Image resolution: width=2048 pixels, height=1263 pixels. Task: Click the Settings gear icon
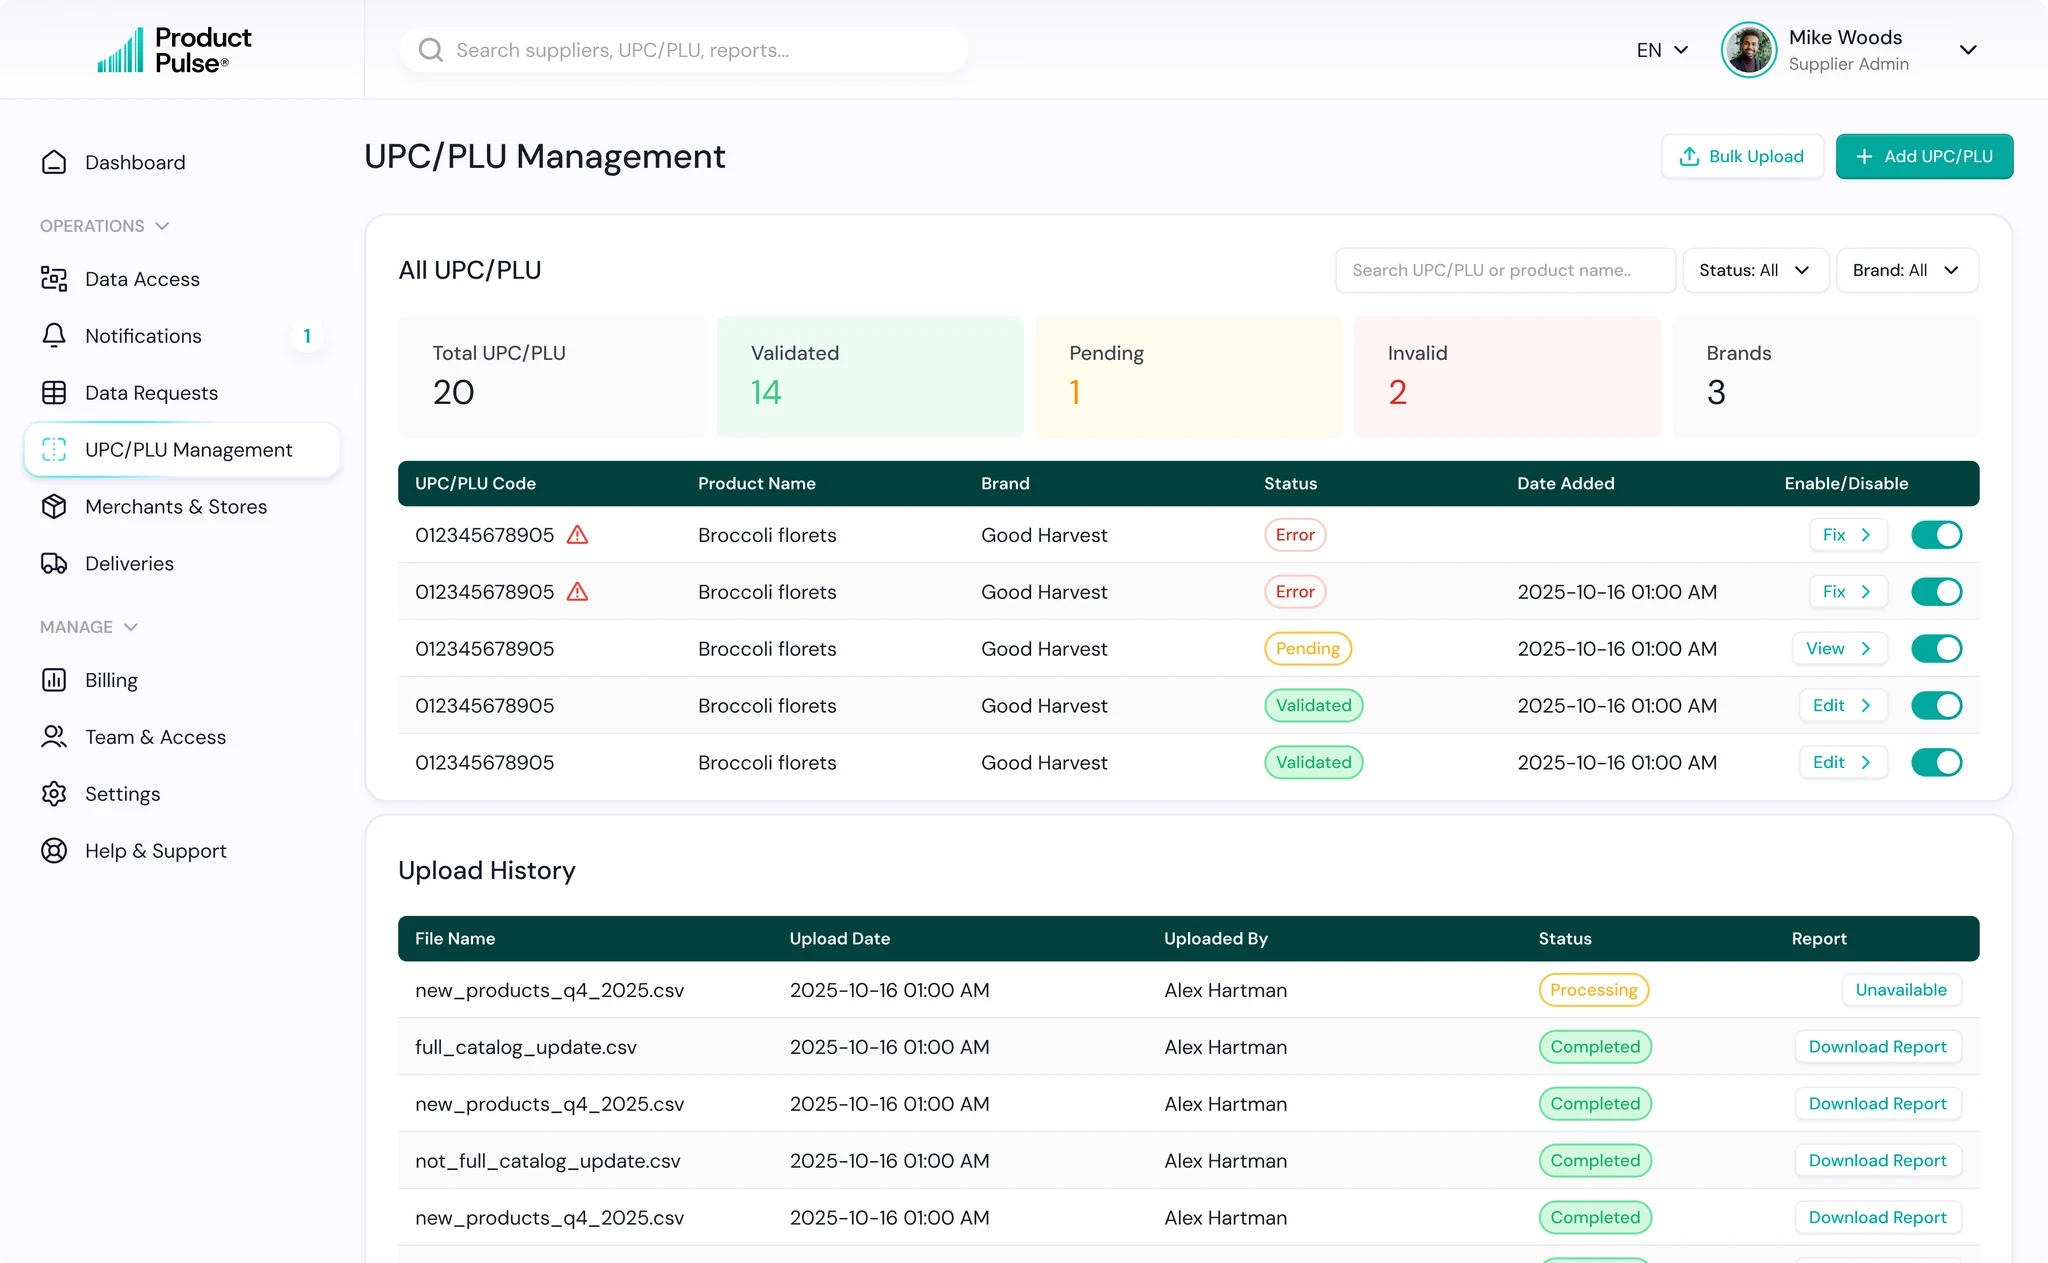[x=54, y=794]
